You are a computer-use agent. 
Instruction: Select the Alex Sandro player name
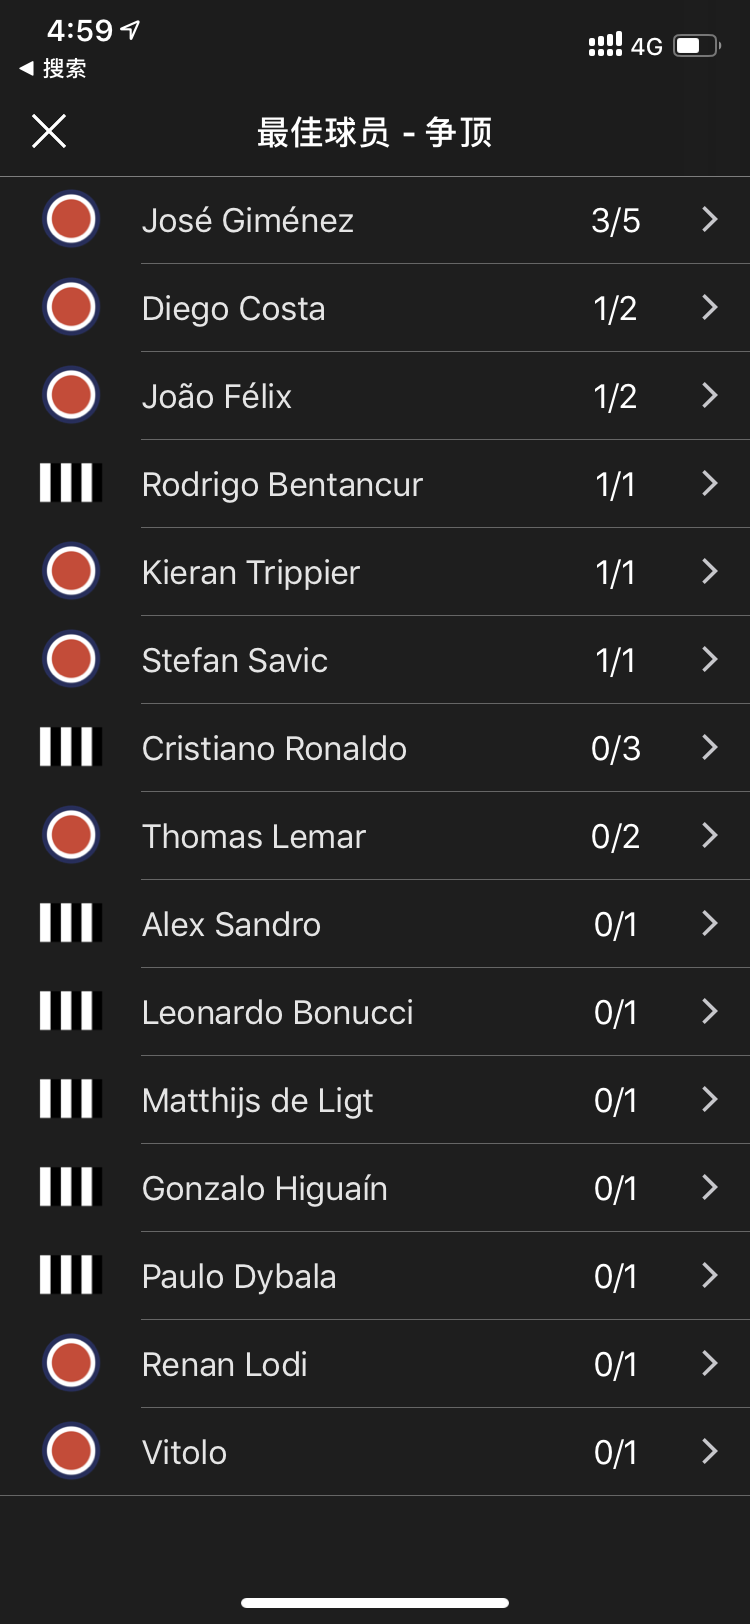pyautogui.click(x=231, y=924)
